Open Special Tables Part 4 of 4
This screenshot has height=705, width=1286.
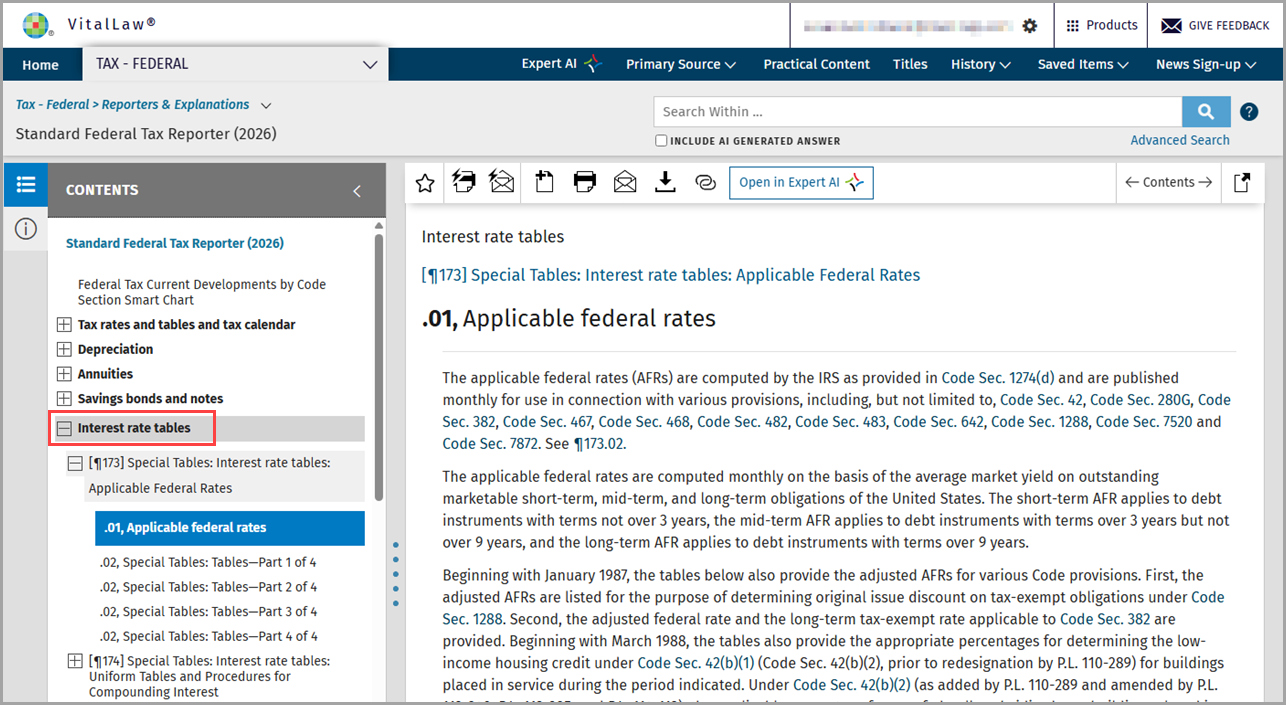pos(208,636)
